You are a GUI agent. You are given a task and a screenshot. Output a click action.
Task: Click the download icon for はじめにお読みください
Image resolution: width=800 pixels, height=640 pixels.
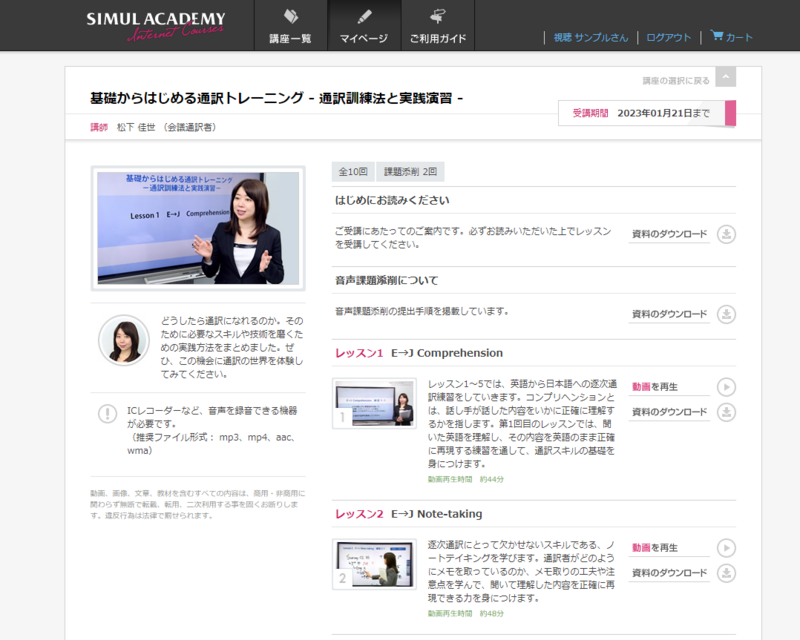point(727,234)
